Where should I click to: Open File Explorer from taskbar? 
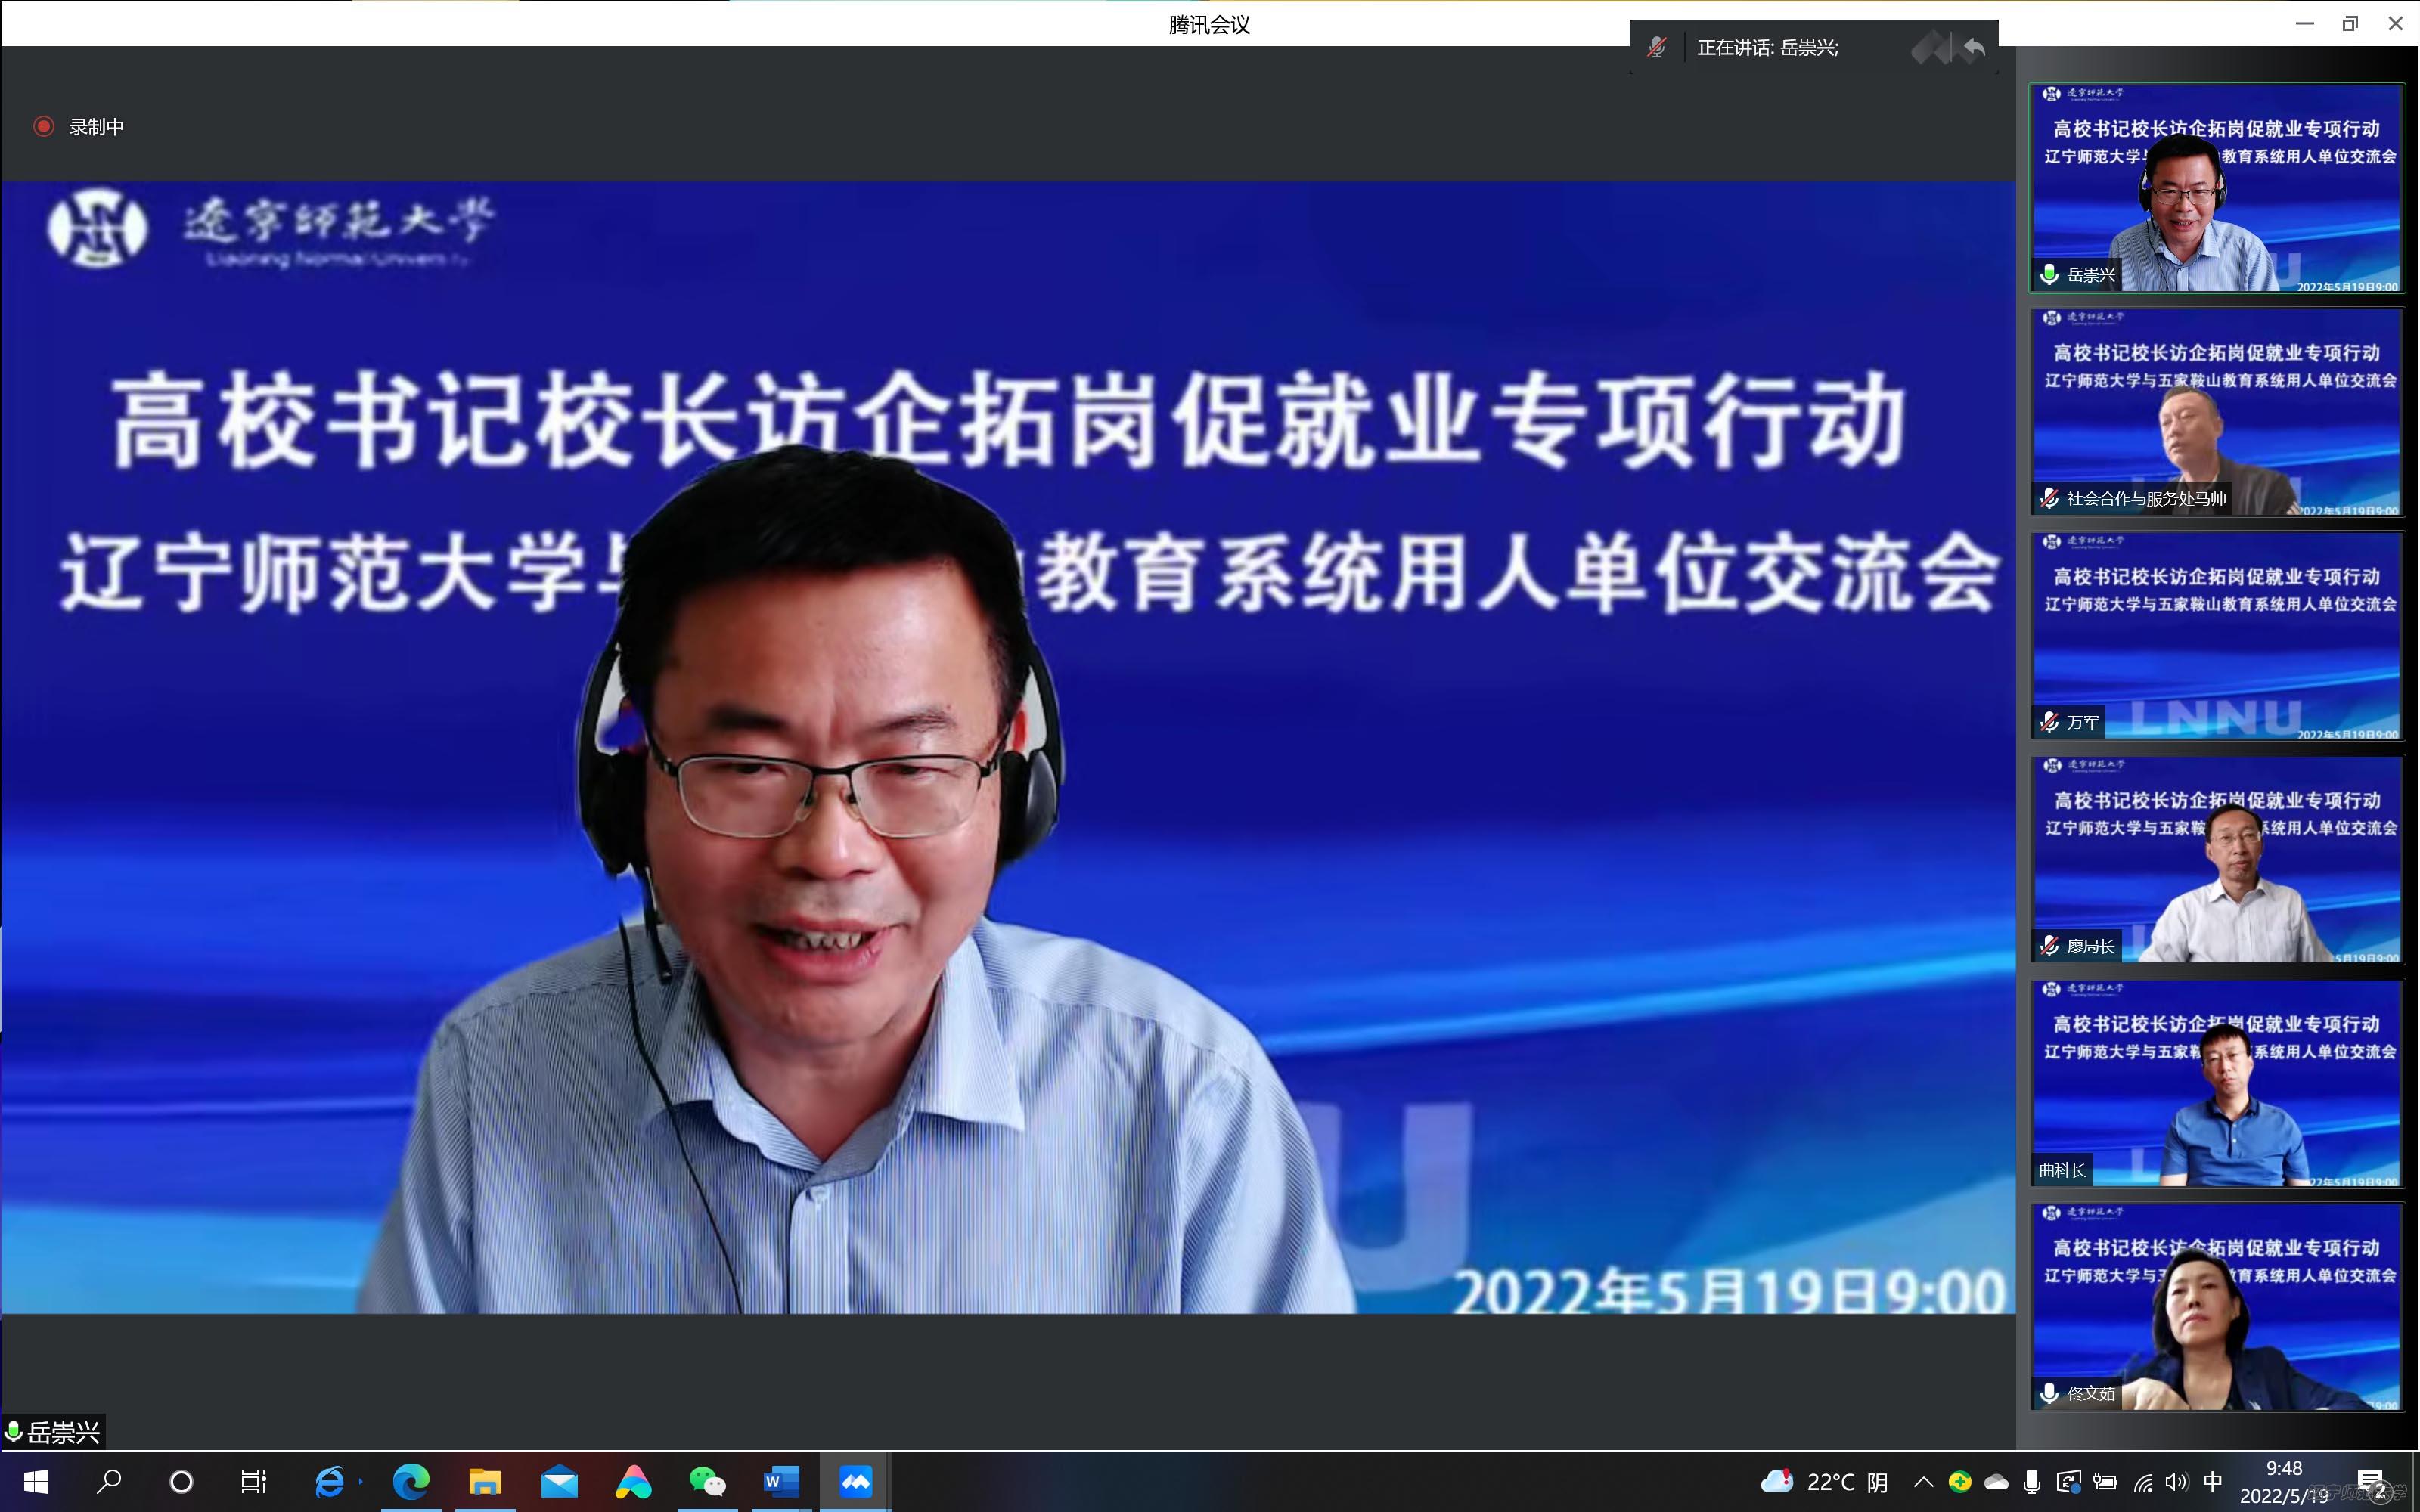pos(485,1481)
